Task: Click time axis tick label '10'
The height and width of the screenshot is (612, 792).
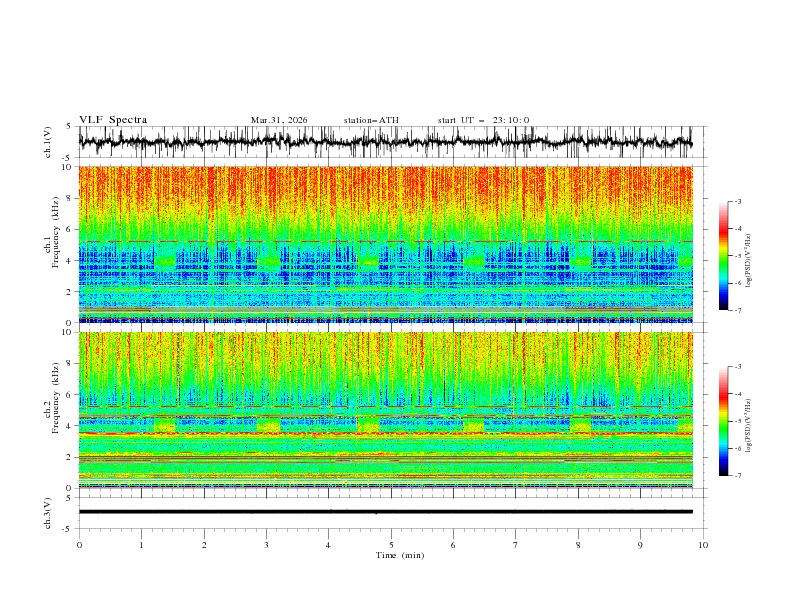Action: (x=703, y=545)
